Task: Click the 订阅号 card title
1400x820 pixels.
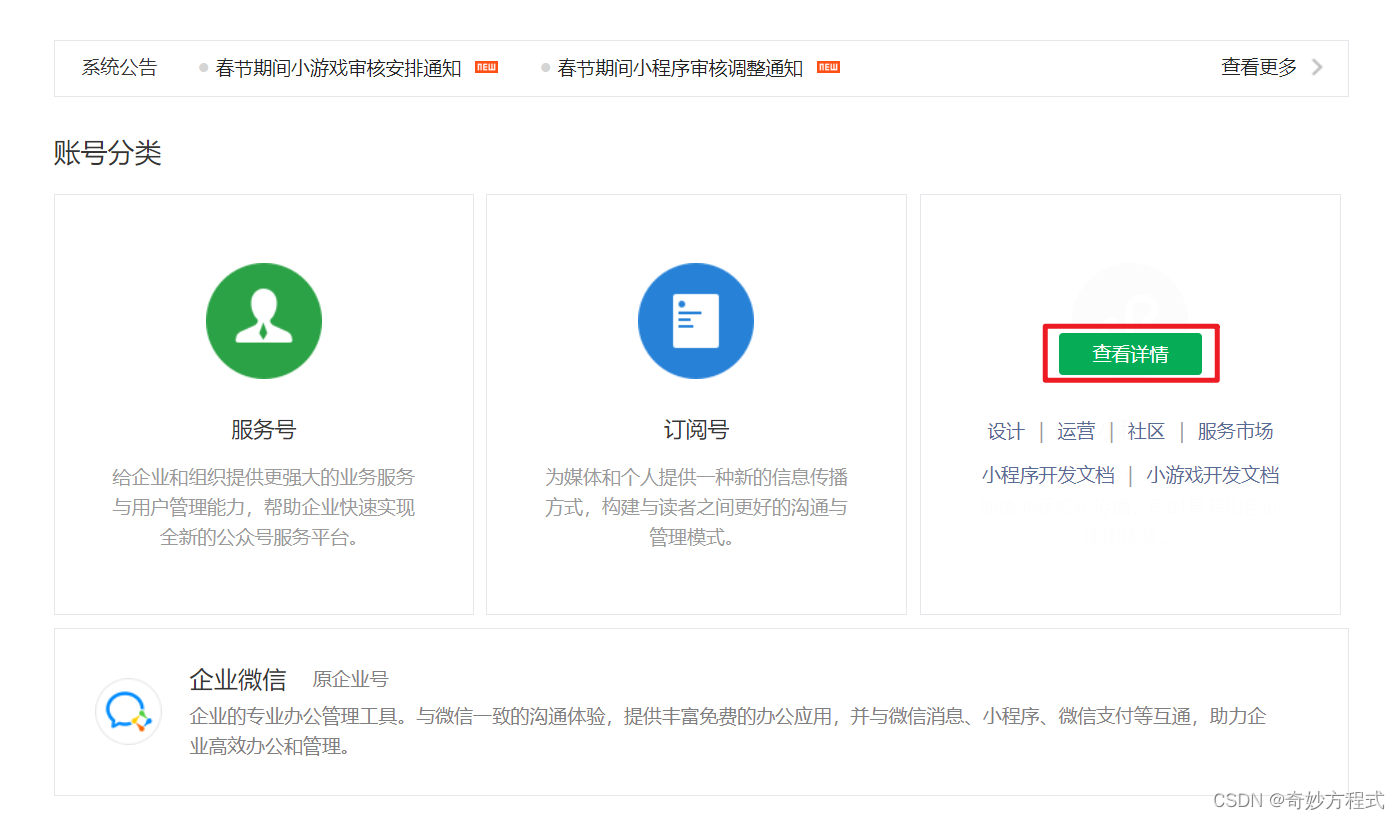Action: pos(696,430)
